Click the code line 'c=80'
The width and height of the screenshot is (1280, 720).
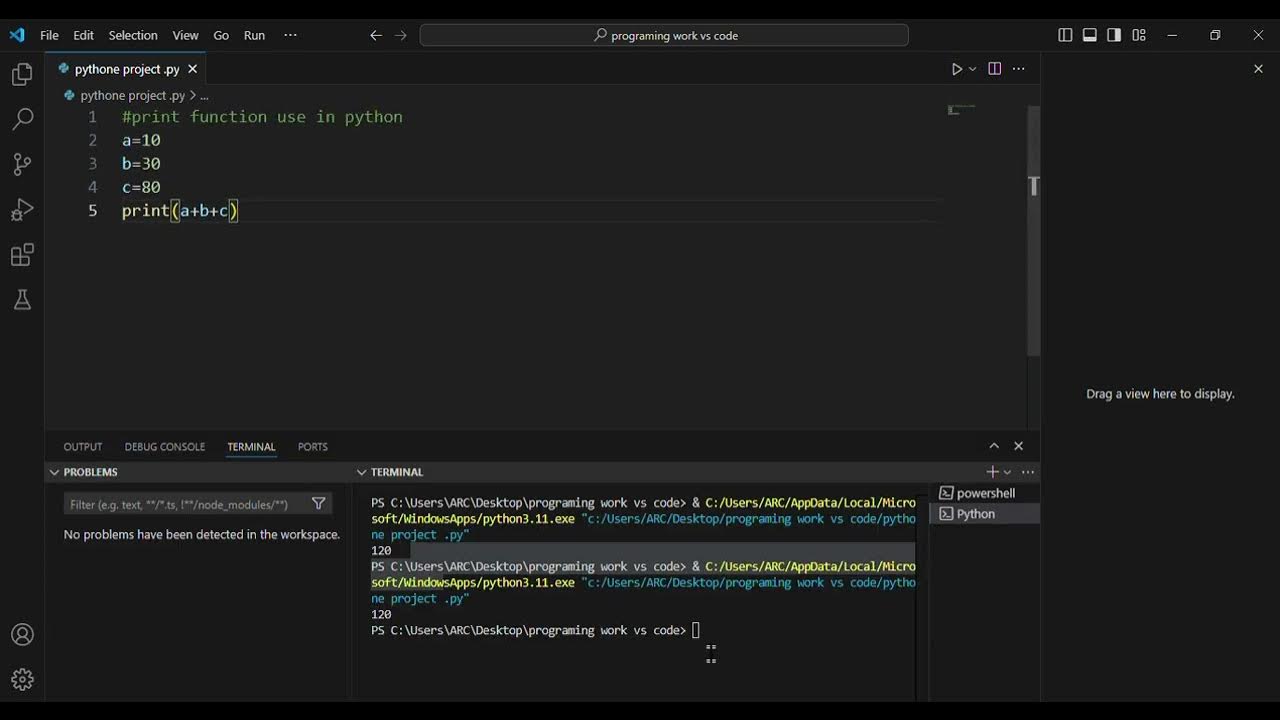(x=141, y=187)
